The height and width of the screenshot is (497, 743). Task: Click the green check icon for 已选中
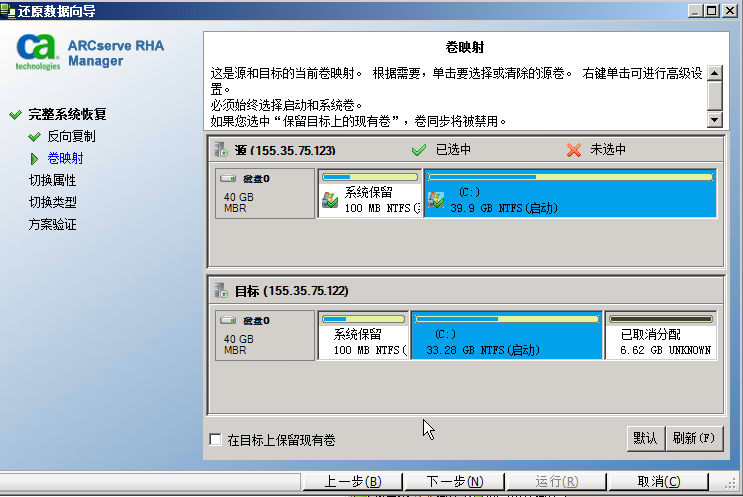pyautogui.click(x=418, y=150)
